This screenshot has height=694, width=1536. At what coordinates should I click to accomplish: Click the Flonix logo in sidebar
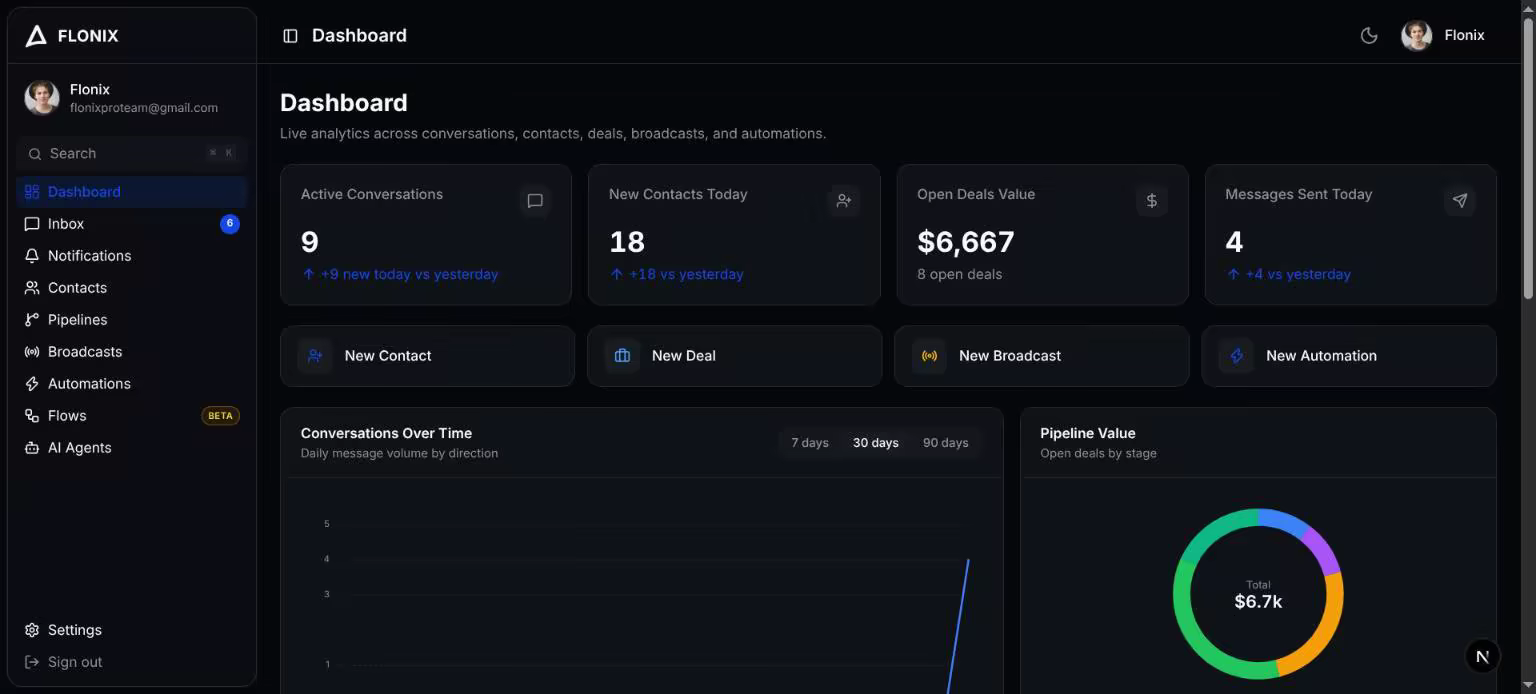click(72, 36)
